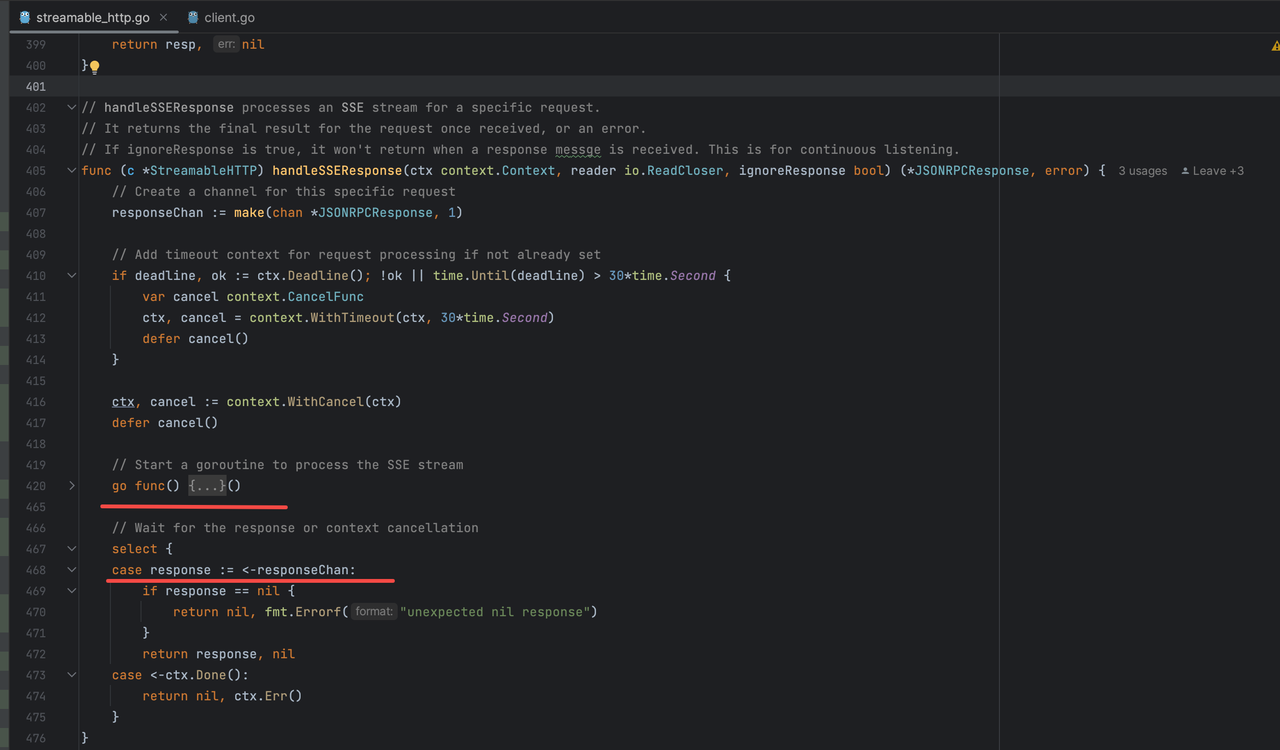Click the Go file icon on client.go tab
Image resolution: width=1280 pixels, height=750 pixels.
click(192, 17)
